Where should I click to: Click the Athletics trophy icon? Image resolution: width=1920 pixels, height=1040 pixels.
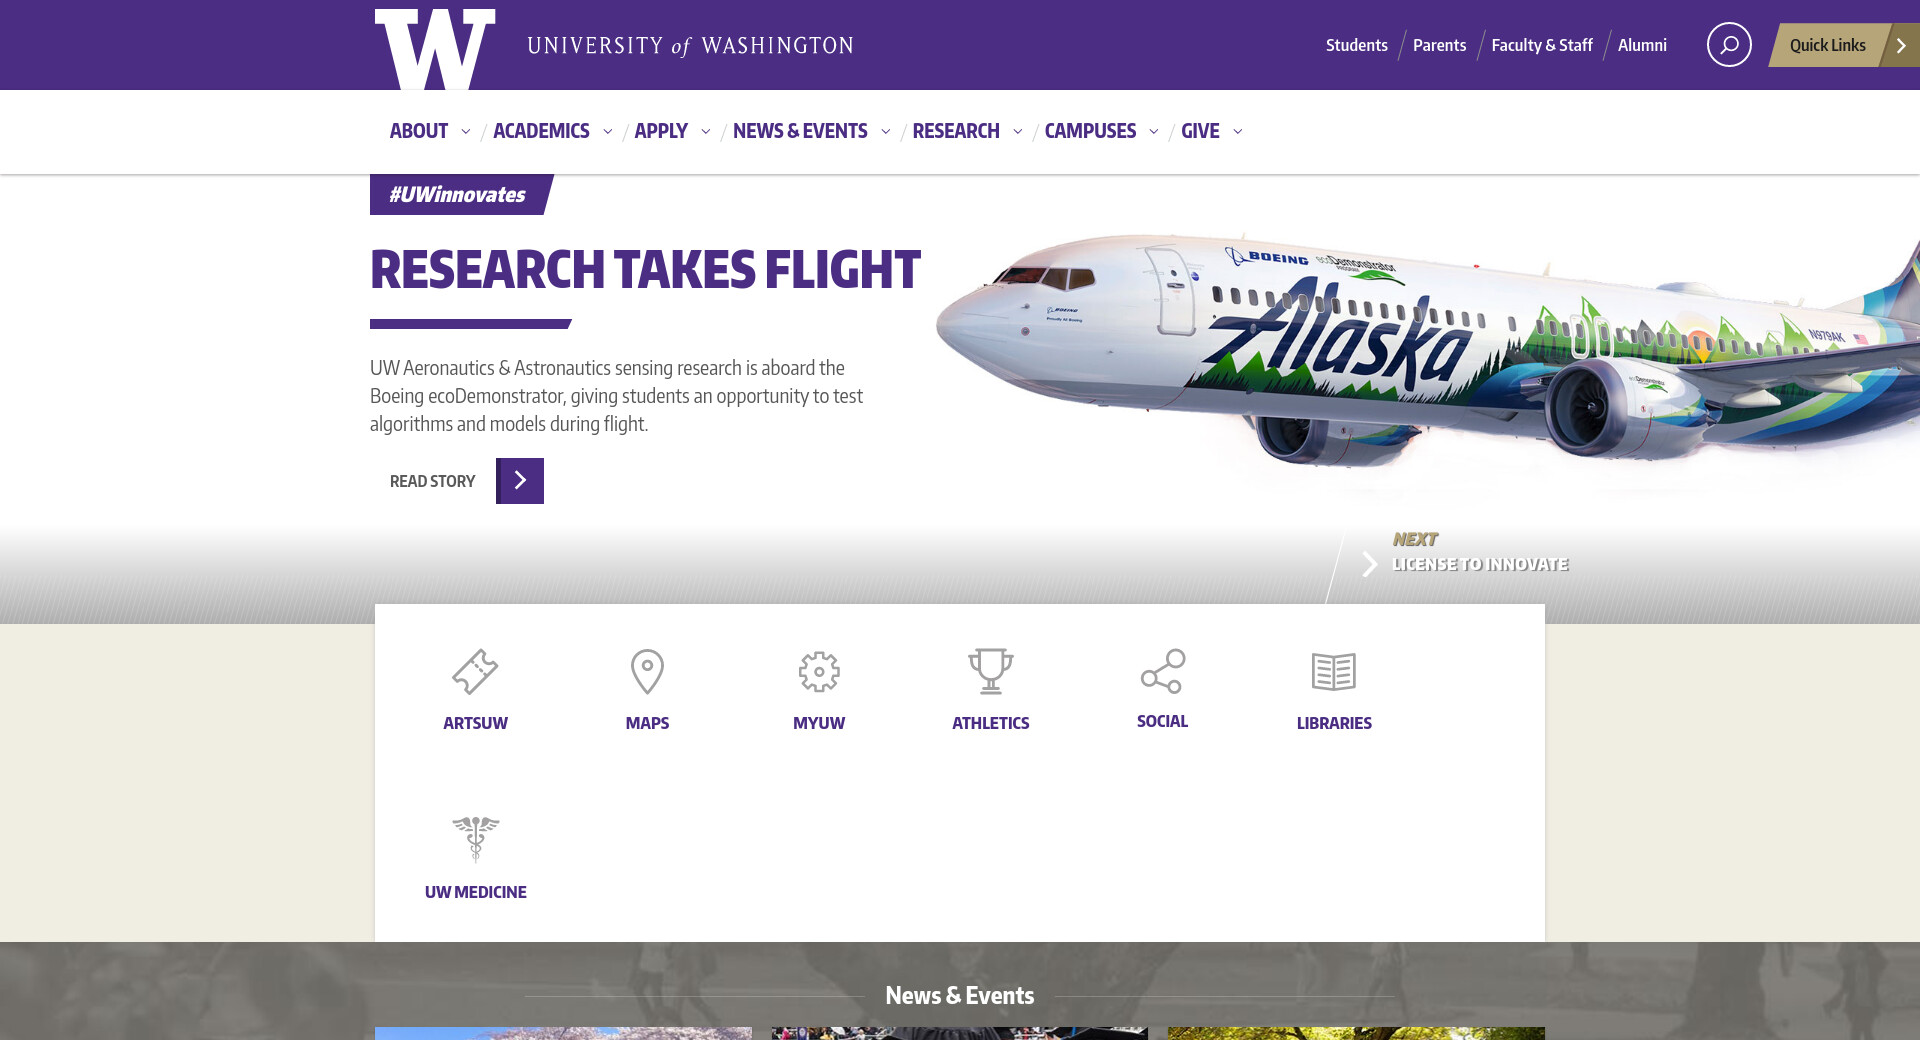991,671
